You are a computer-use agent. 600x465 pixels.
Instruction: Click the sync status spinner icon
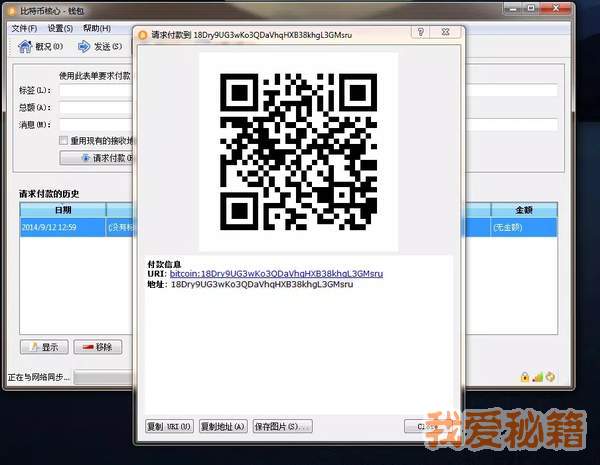pyautogui.click(x=551, y=377)
